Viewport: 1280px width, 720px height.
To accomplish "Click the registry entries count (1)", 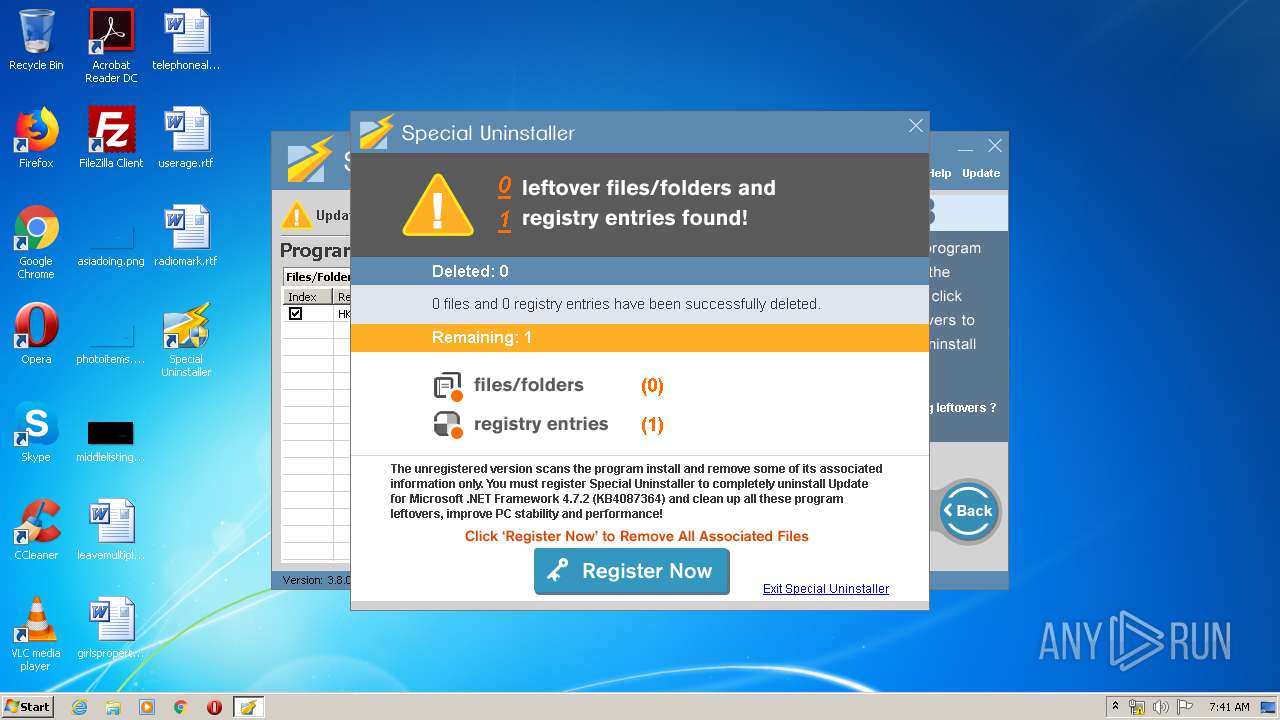I will coord(652,425).
